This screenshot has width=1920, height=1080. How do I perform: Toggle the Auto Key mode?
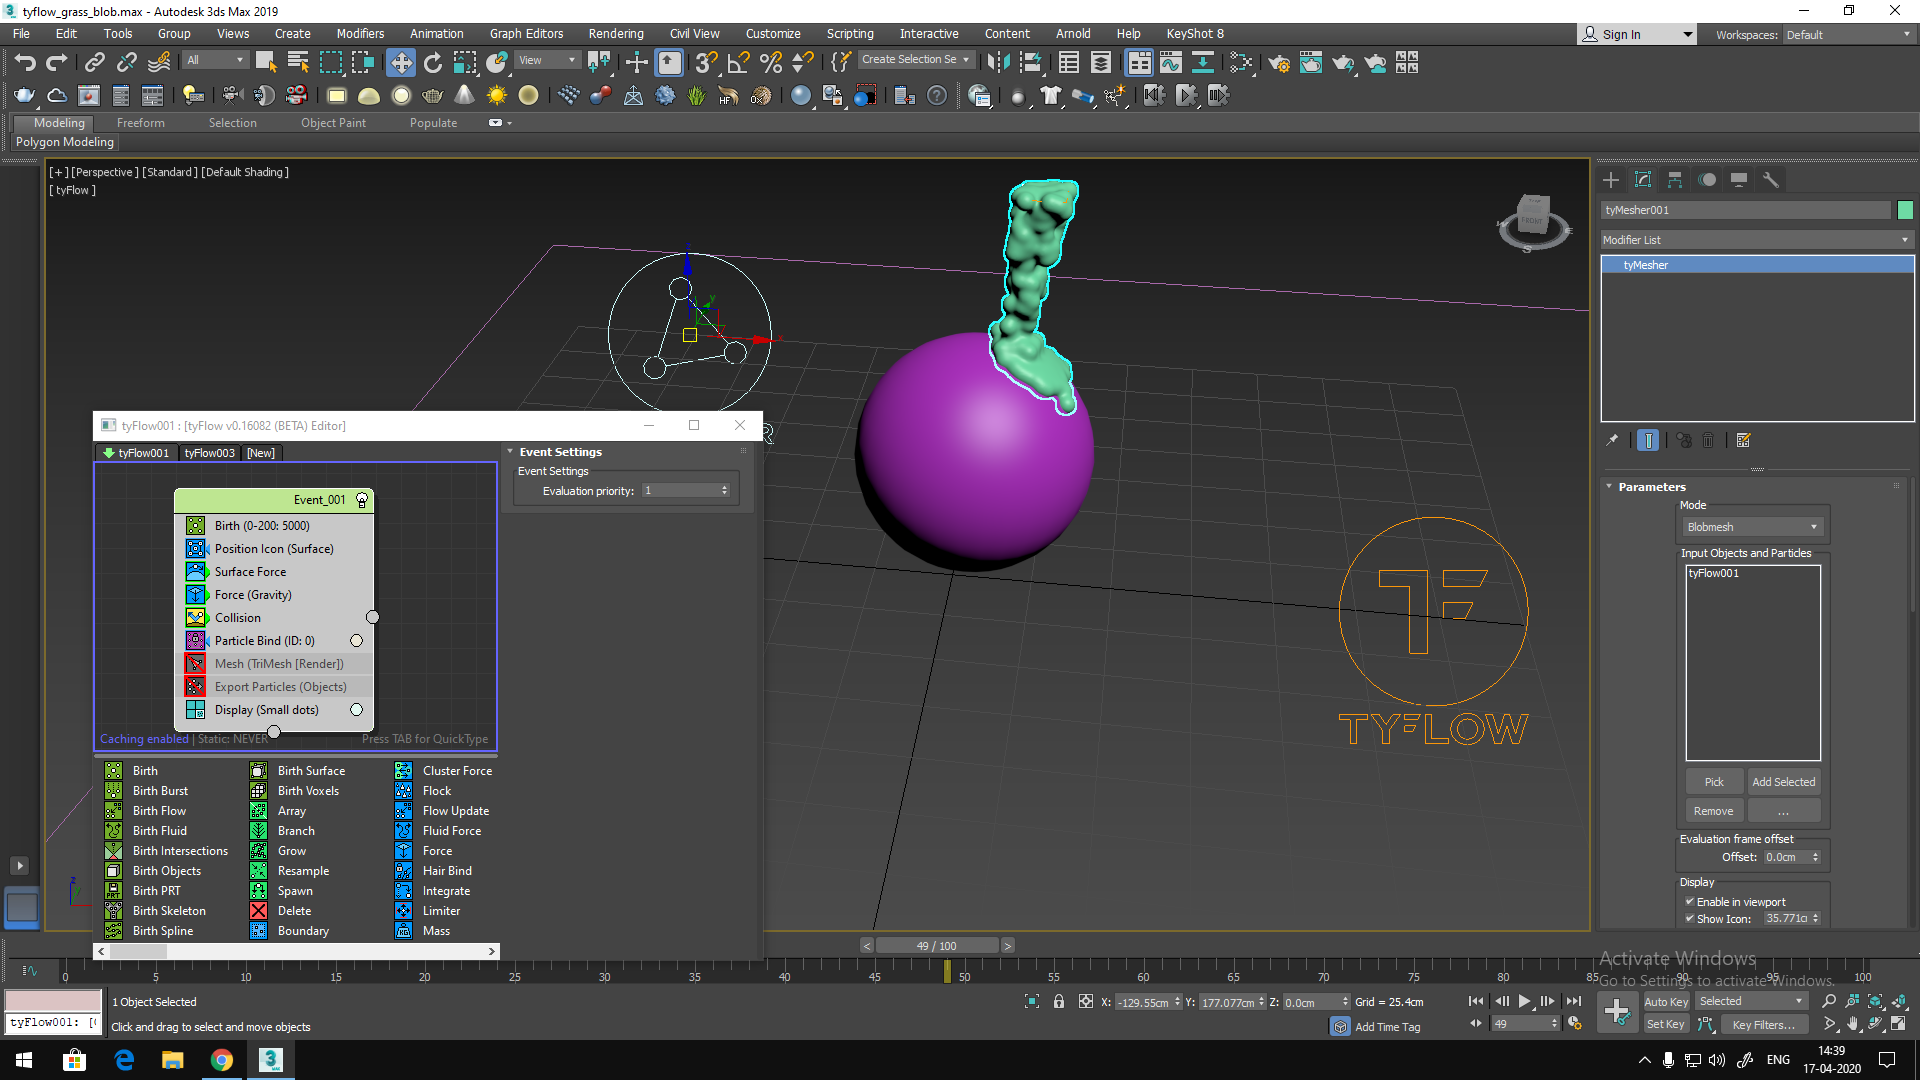1666,1002
